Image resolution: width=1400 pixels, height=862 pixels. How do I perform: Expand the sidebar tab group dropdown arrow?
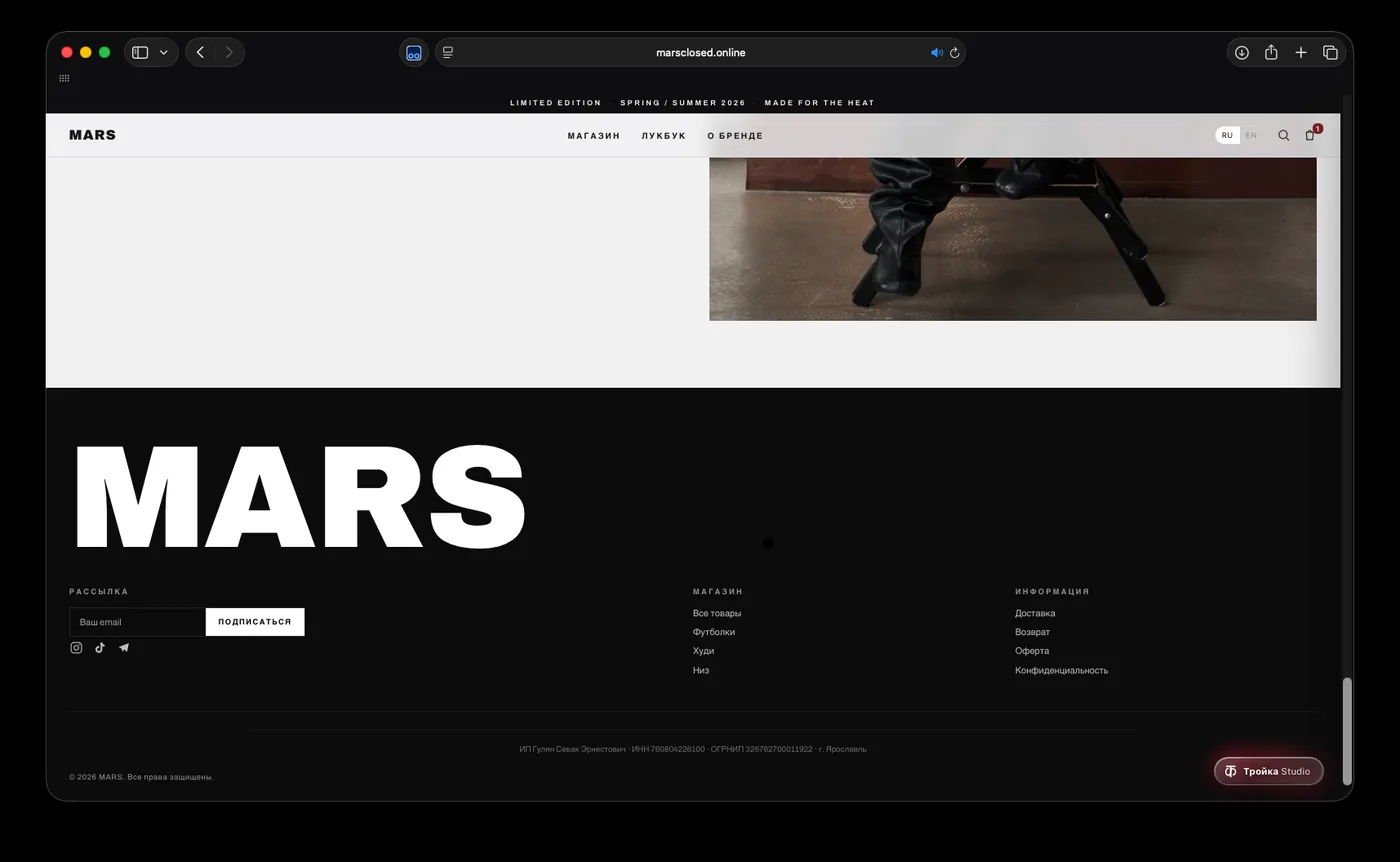click(164, 52)
